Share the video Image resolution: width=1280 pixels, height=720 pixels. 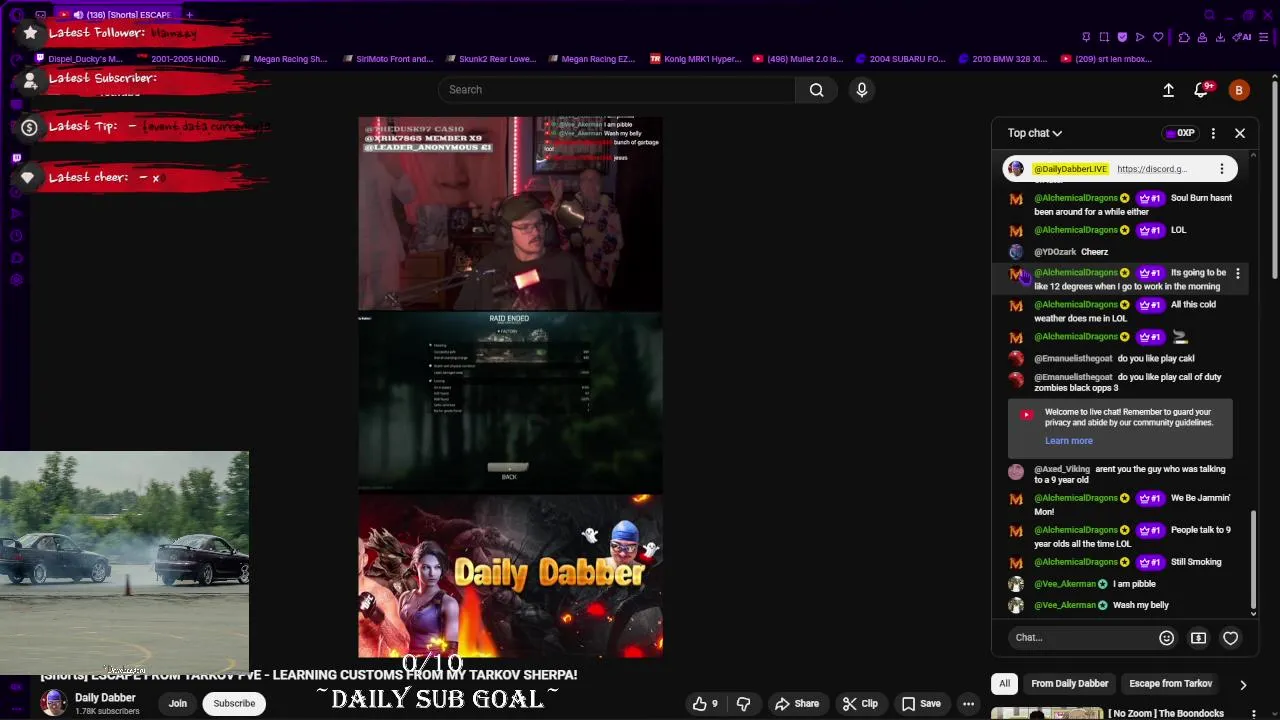click(797, 704)
